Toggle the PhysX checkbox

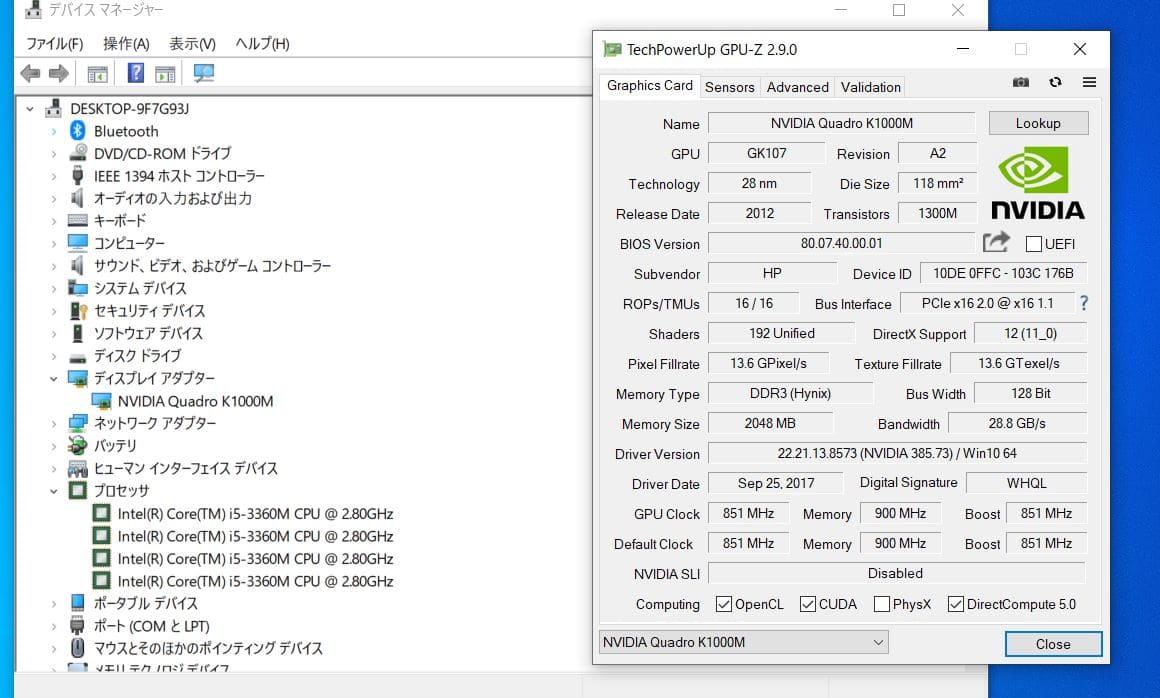click(881, 604)
